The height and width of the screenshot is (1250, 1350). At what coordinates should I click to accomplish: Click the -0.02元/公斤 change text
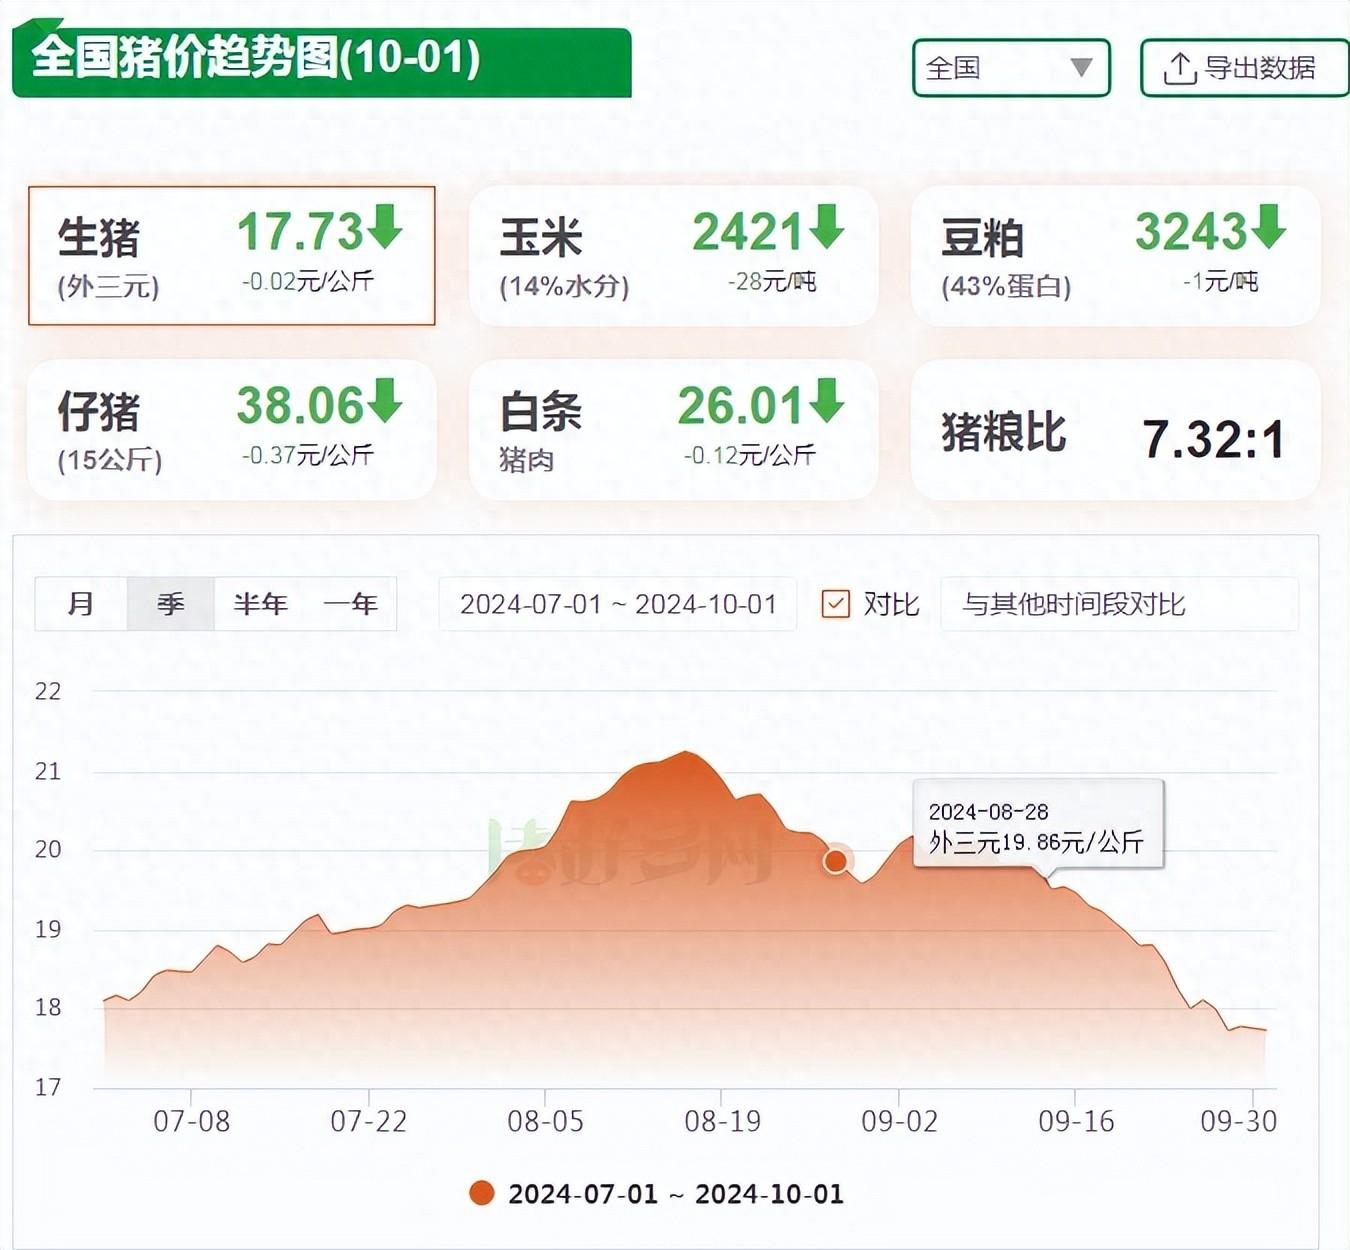tap(307, 281)
